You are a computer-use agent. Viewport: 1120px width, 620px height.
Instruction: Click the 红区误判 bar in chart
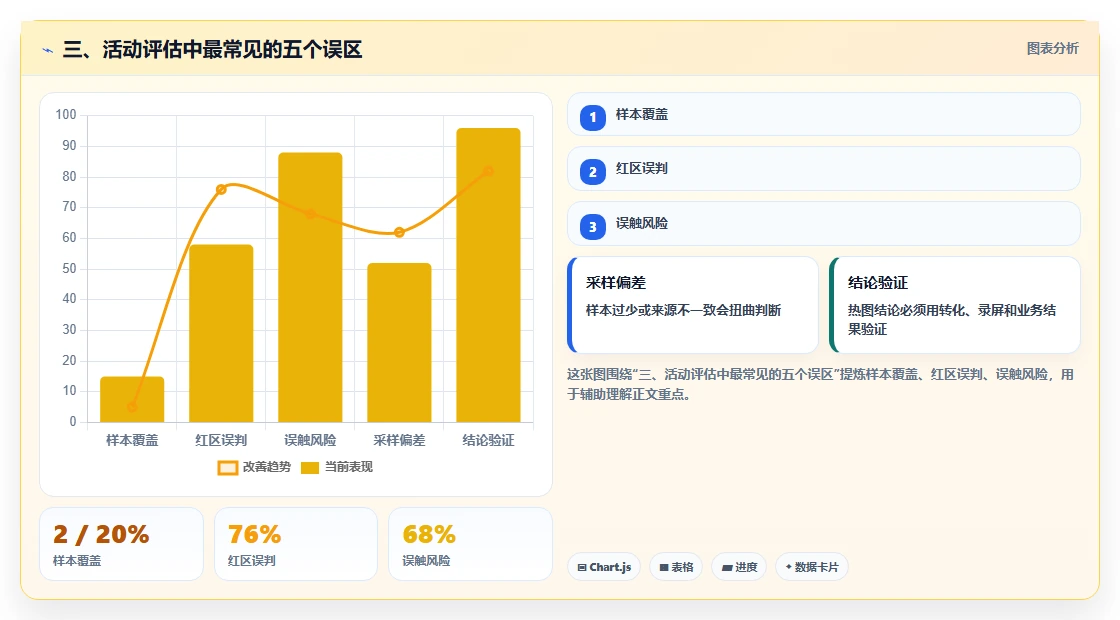point(221,334)
